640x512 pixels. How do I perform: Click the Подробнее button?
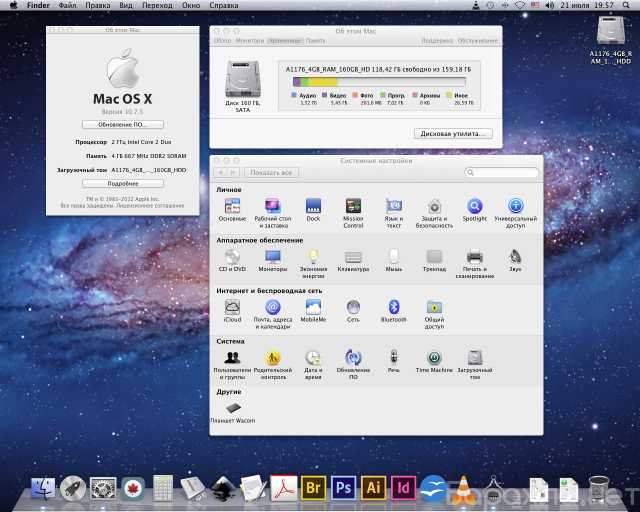[123, 184]
